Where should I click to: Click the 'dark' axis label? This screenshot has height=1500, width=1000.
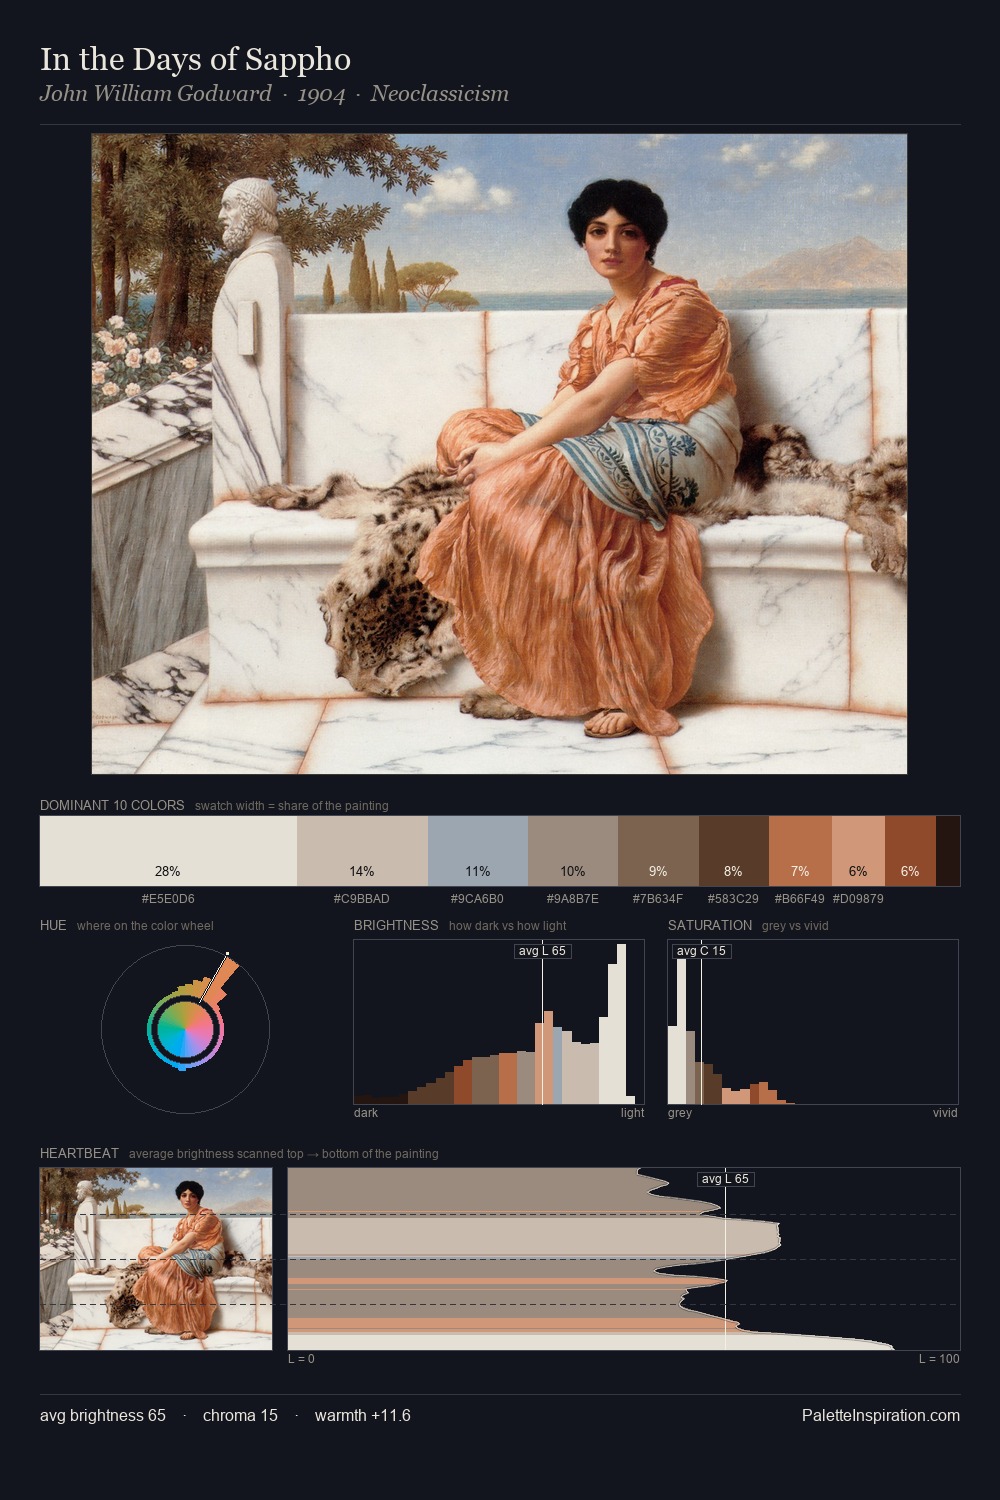click(366, 1113)
